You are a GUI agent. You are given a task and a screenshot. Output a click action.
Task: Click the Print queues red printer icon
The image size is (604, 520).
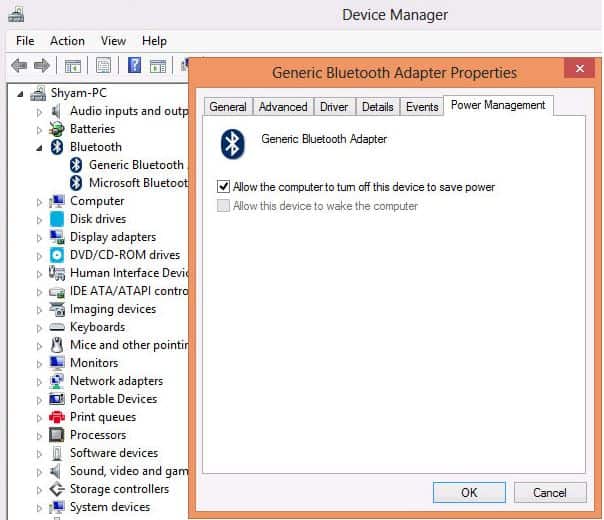(57, 417)
